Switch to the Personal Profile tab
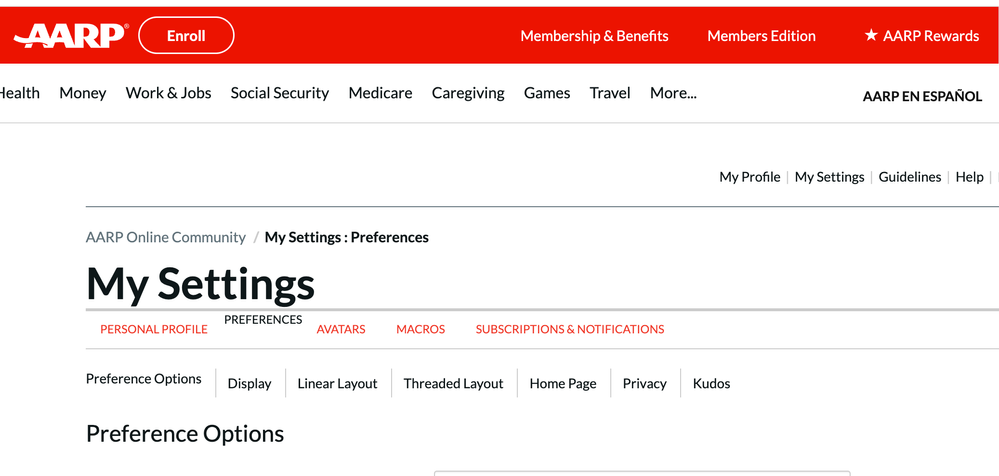Image resolution: width=999 pixels, height=476 pixels. click(154, 329)
